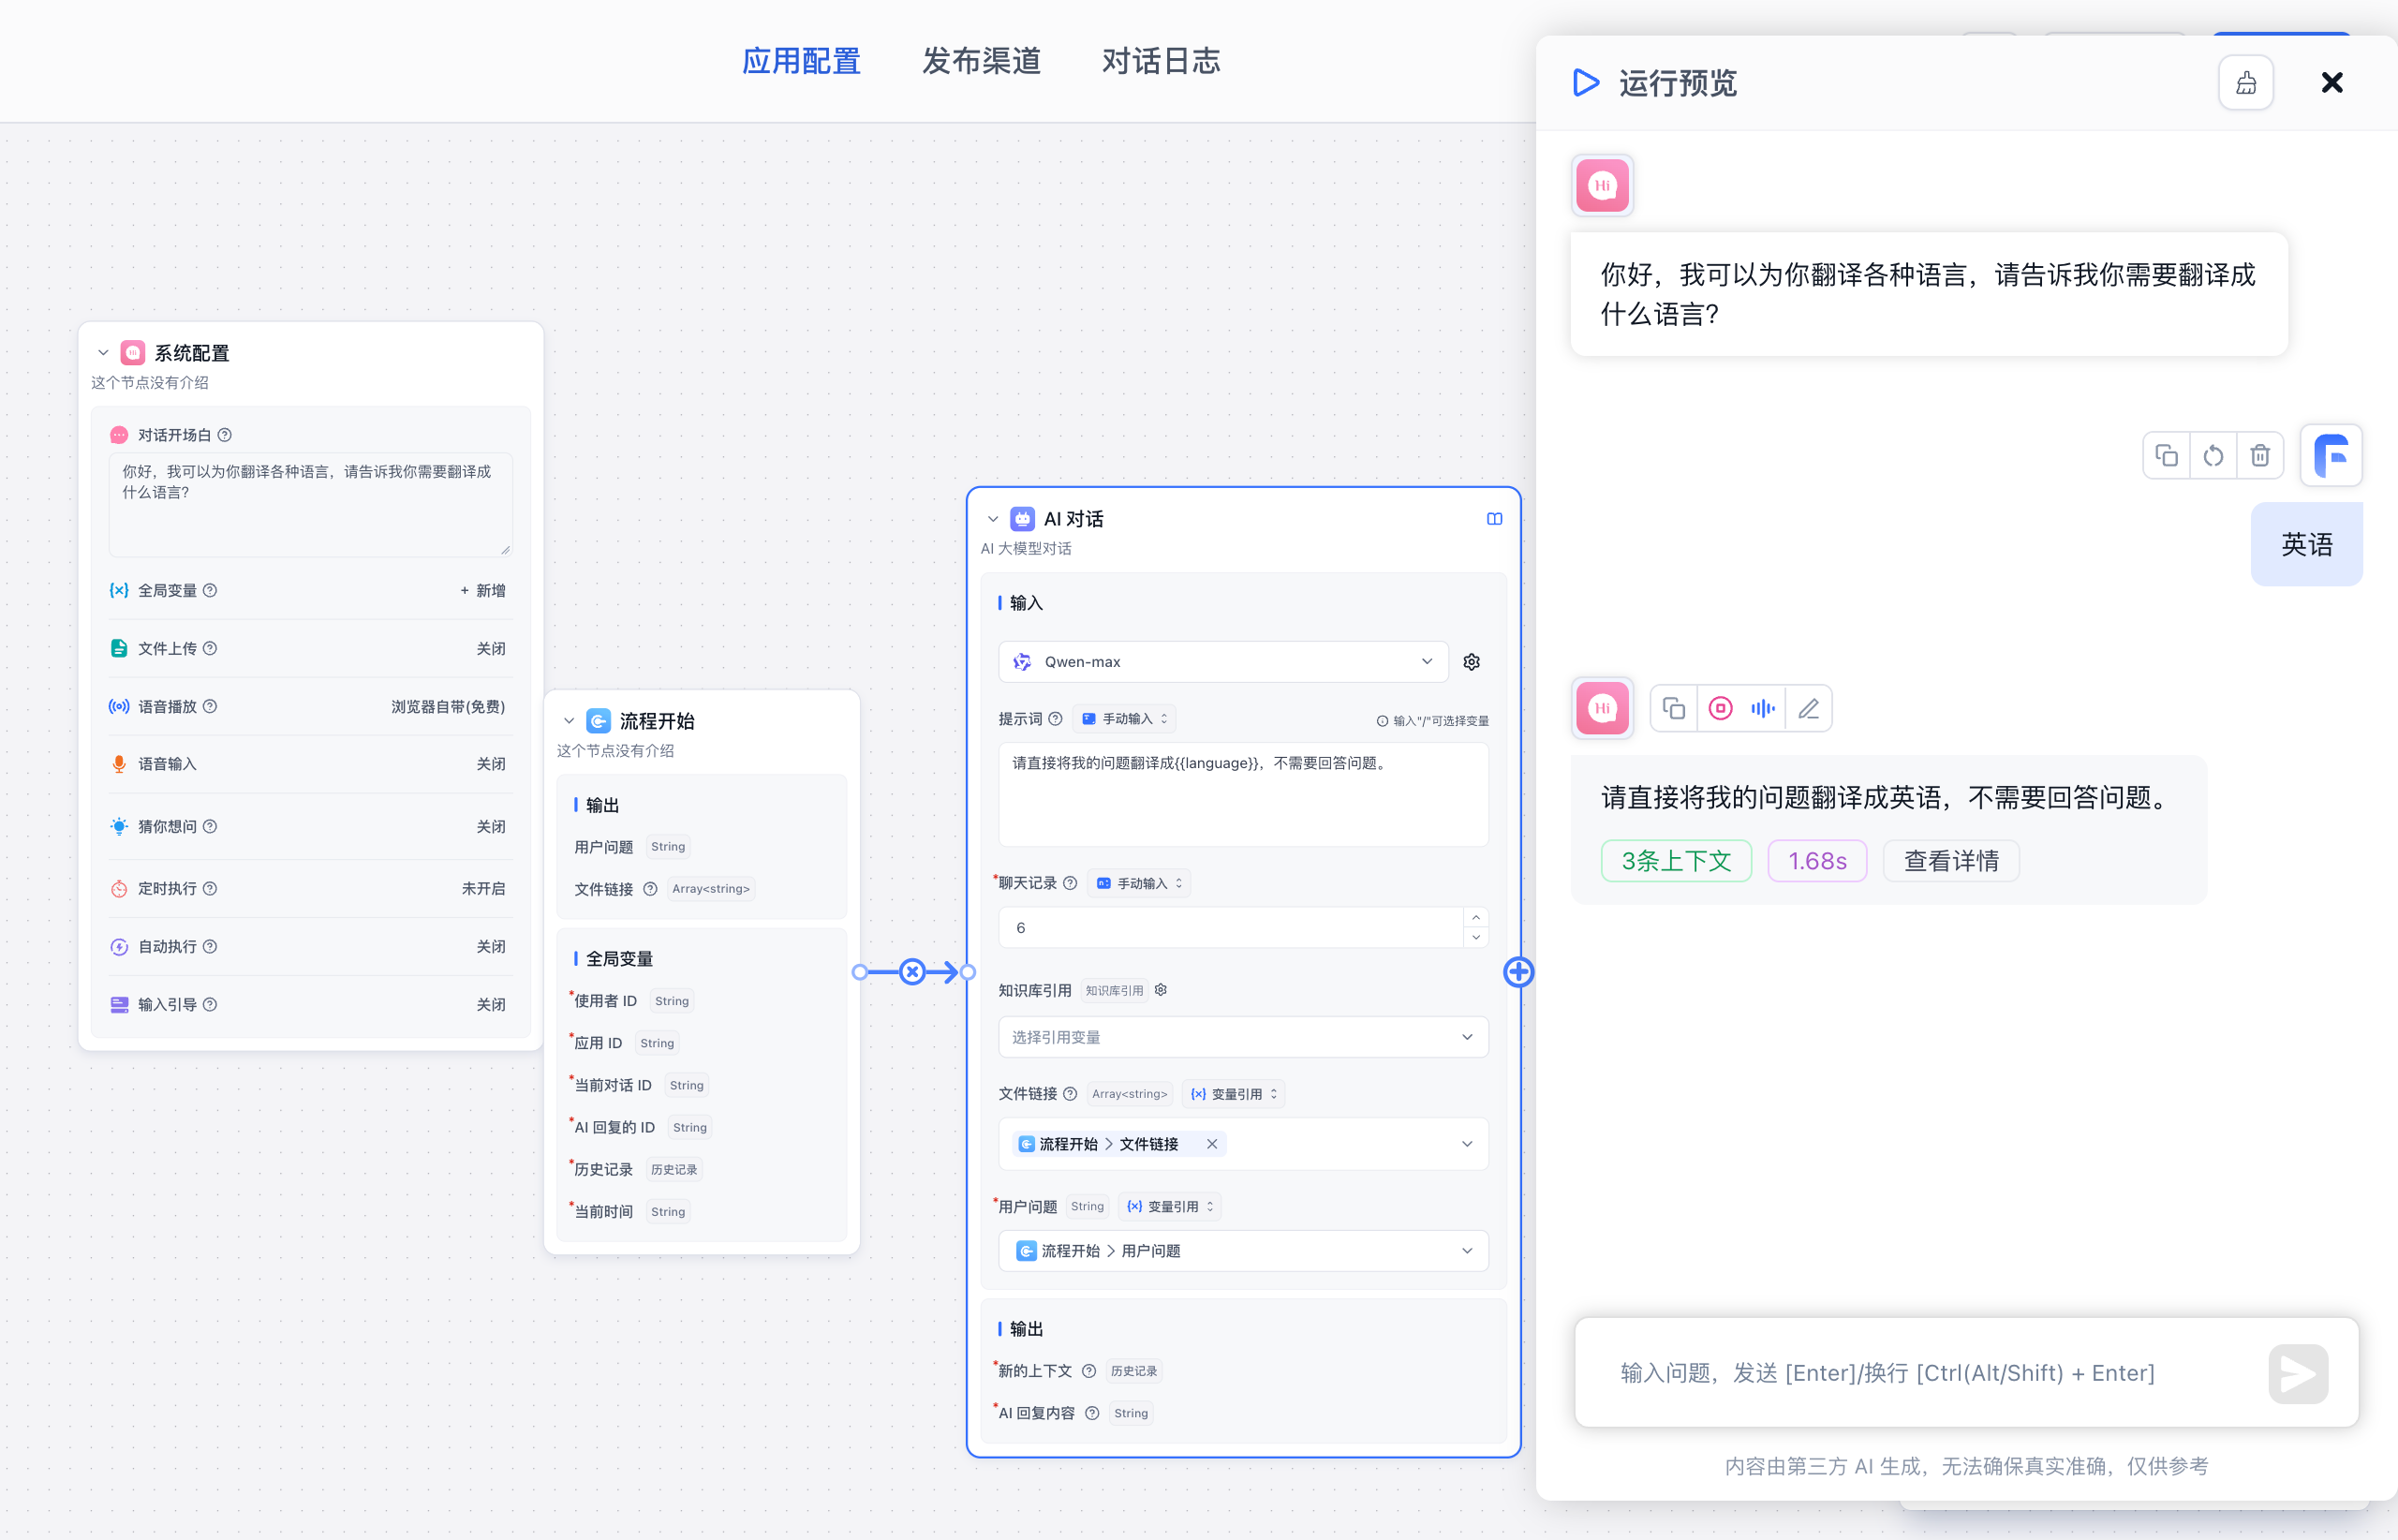Add a node from AI对话 plus button
This screenshot has width=2398, height=1540.
point(1519,971)
